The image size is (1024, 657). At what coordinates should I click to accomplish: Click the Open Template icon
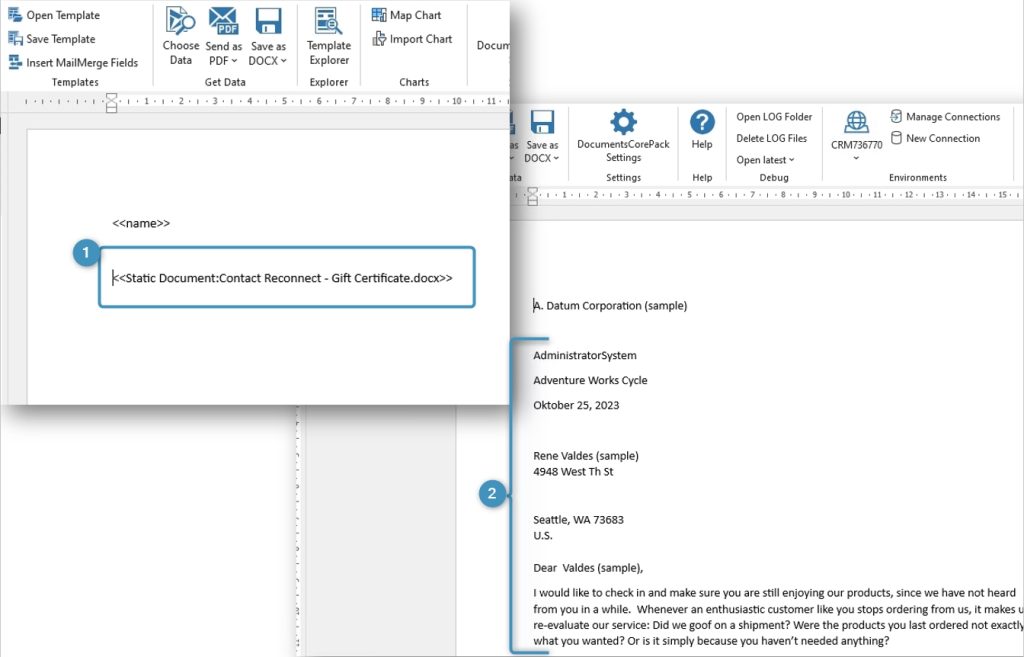coord(15,15)
